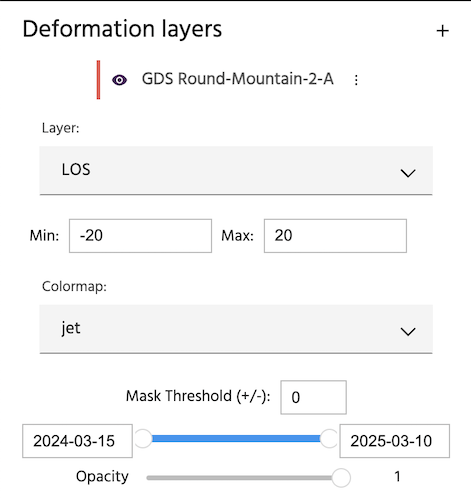
Task: Click the Max value field showing 20
Action: [x=335, y=236]
